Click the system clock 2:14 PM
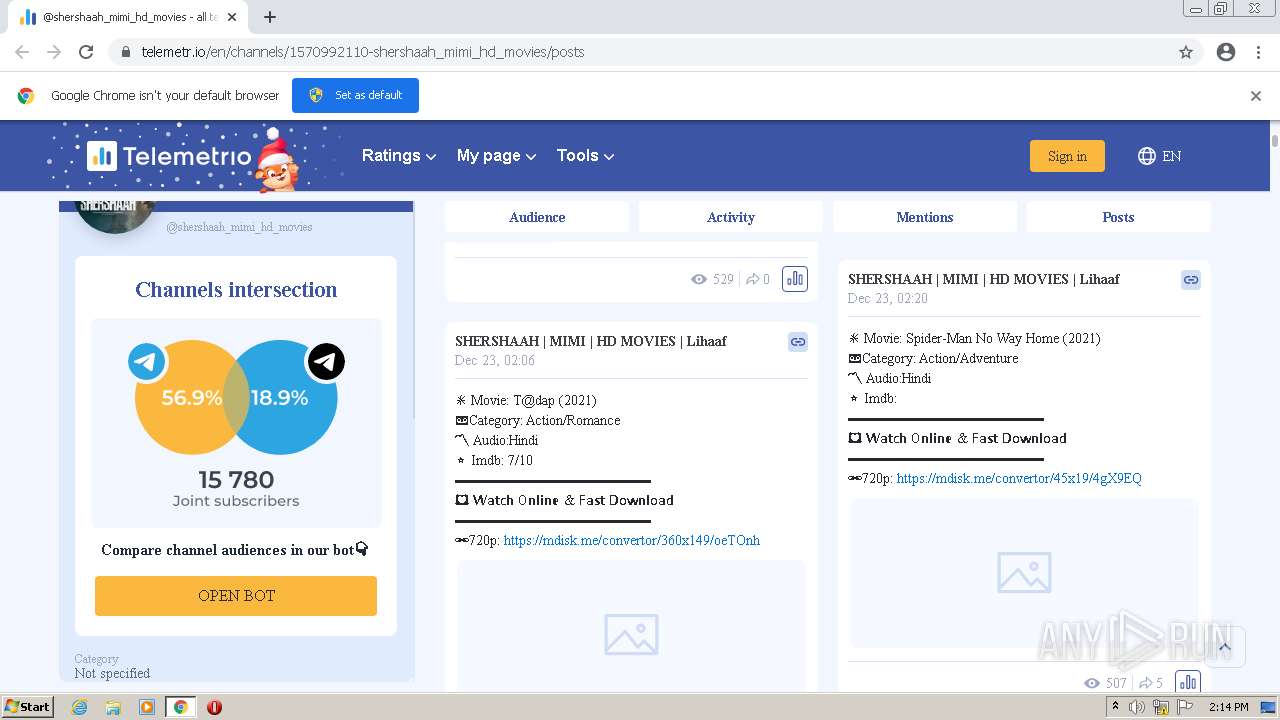This screenshot has height=720, width=1280. [1228, 707]
